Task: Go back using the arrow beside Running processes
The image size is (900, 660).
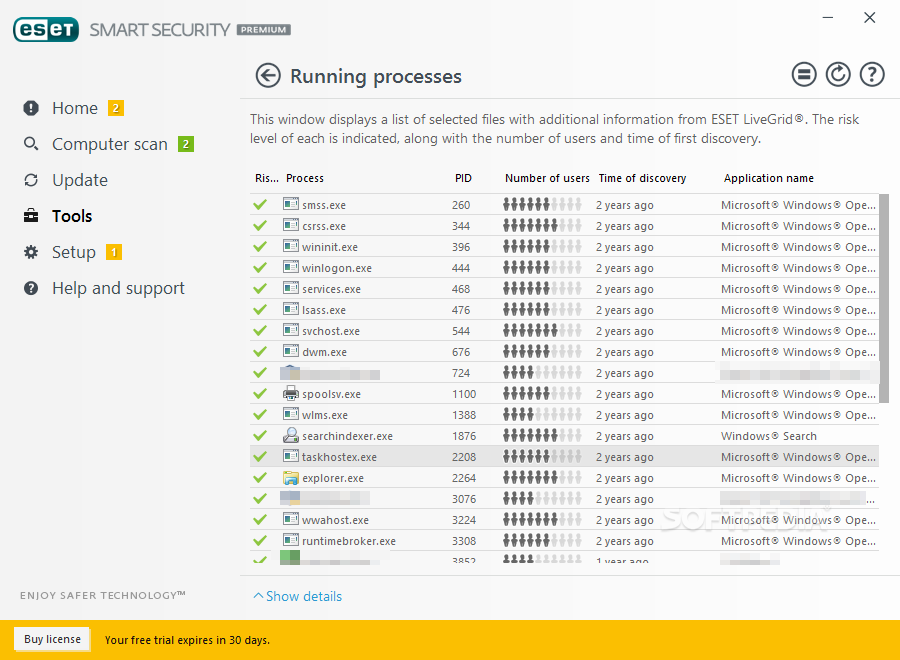Action: coord(268,76)
